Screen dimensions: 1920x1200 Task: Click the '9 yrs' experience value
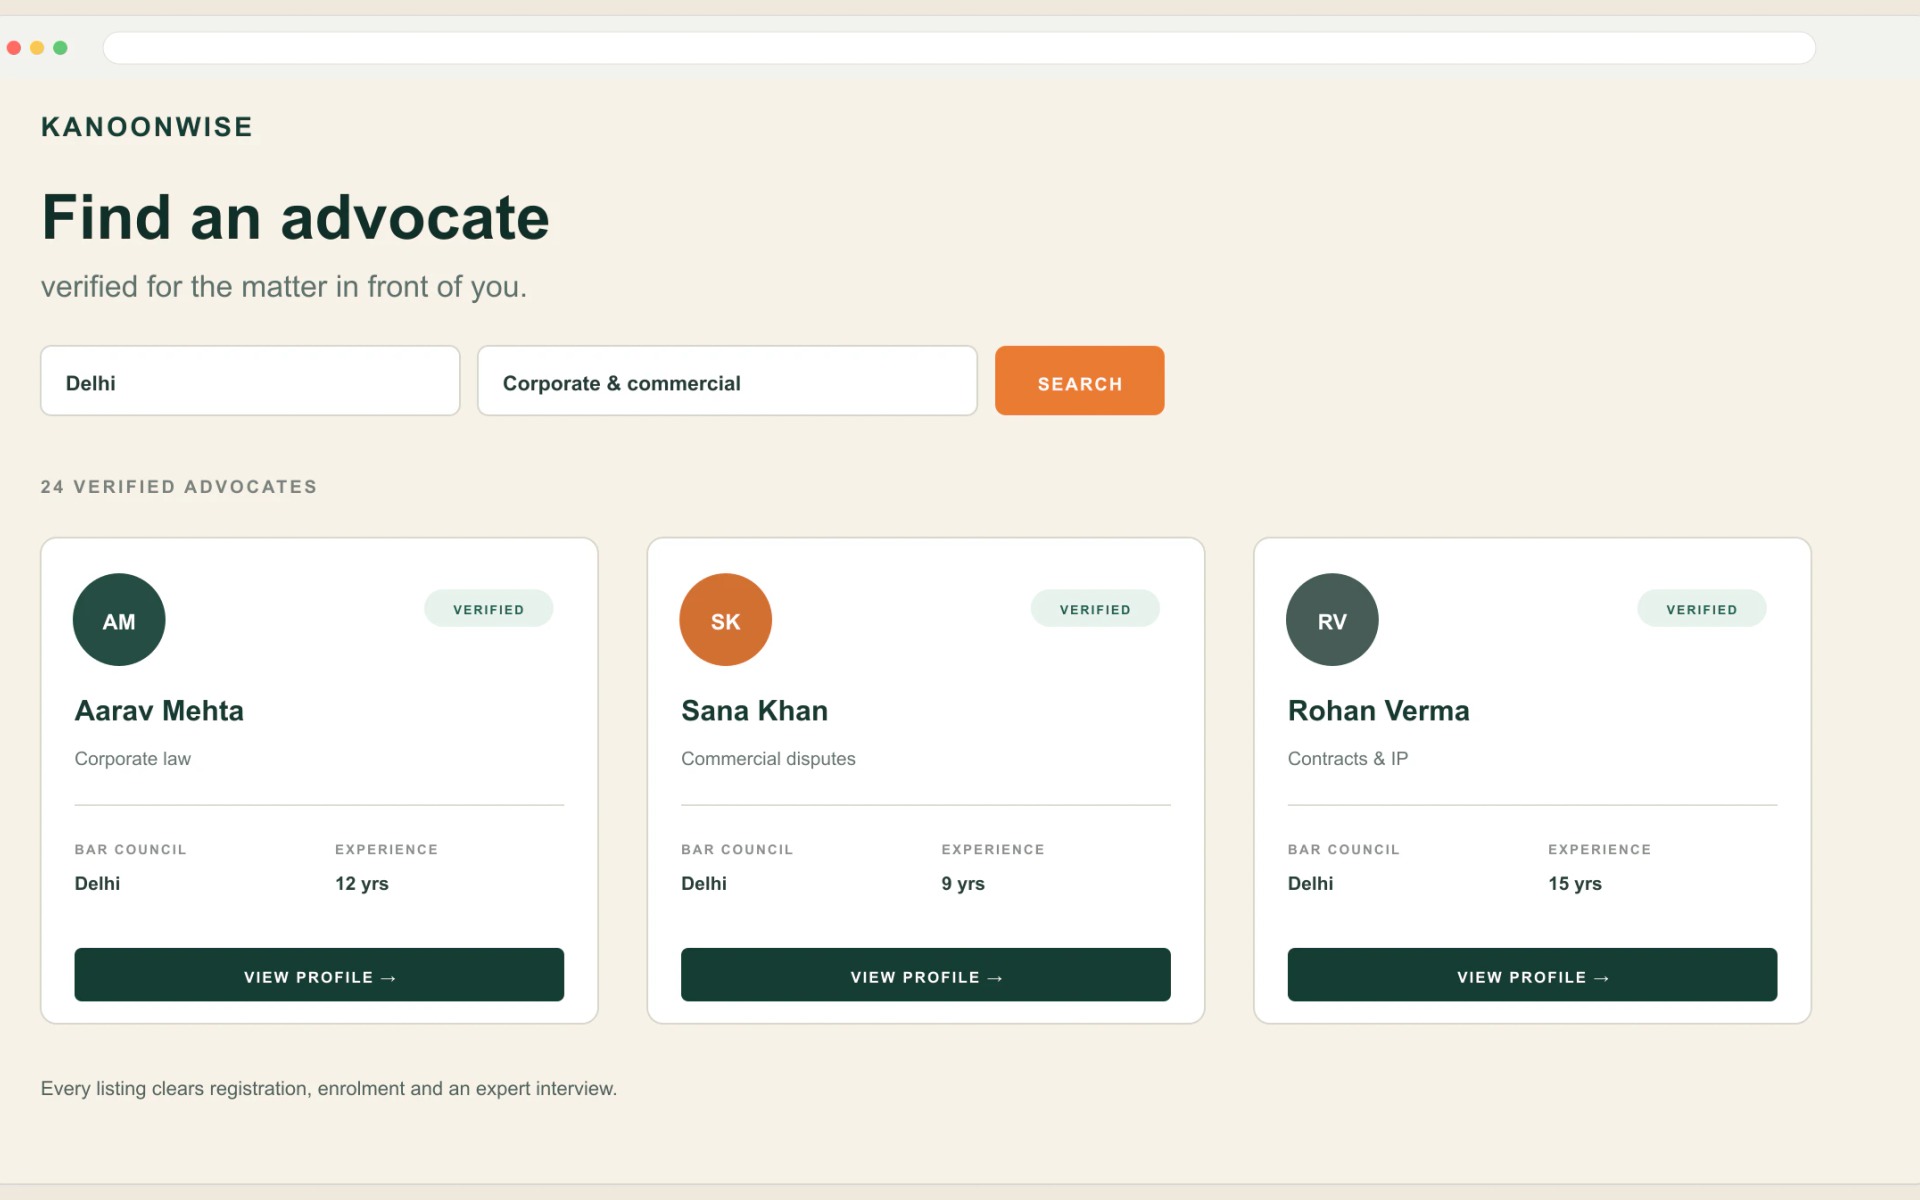tap(963, 884)
